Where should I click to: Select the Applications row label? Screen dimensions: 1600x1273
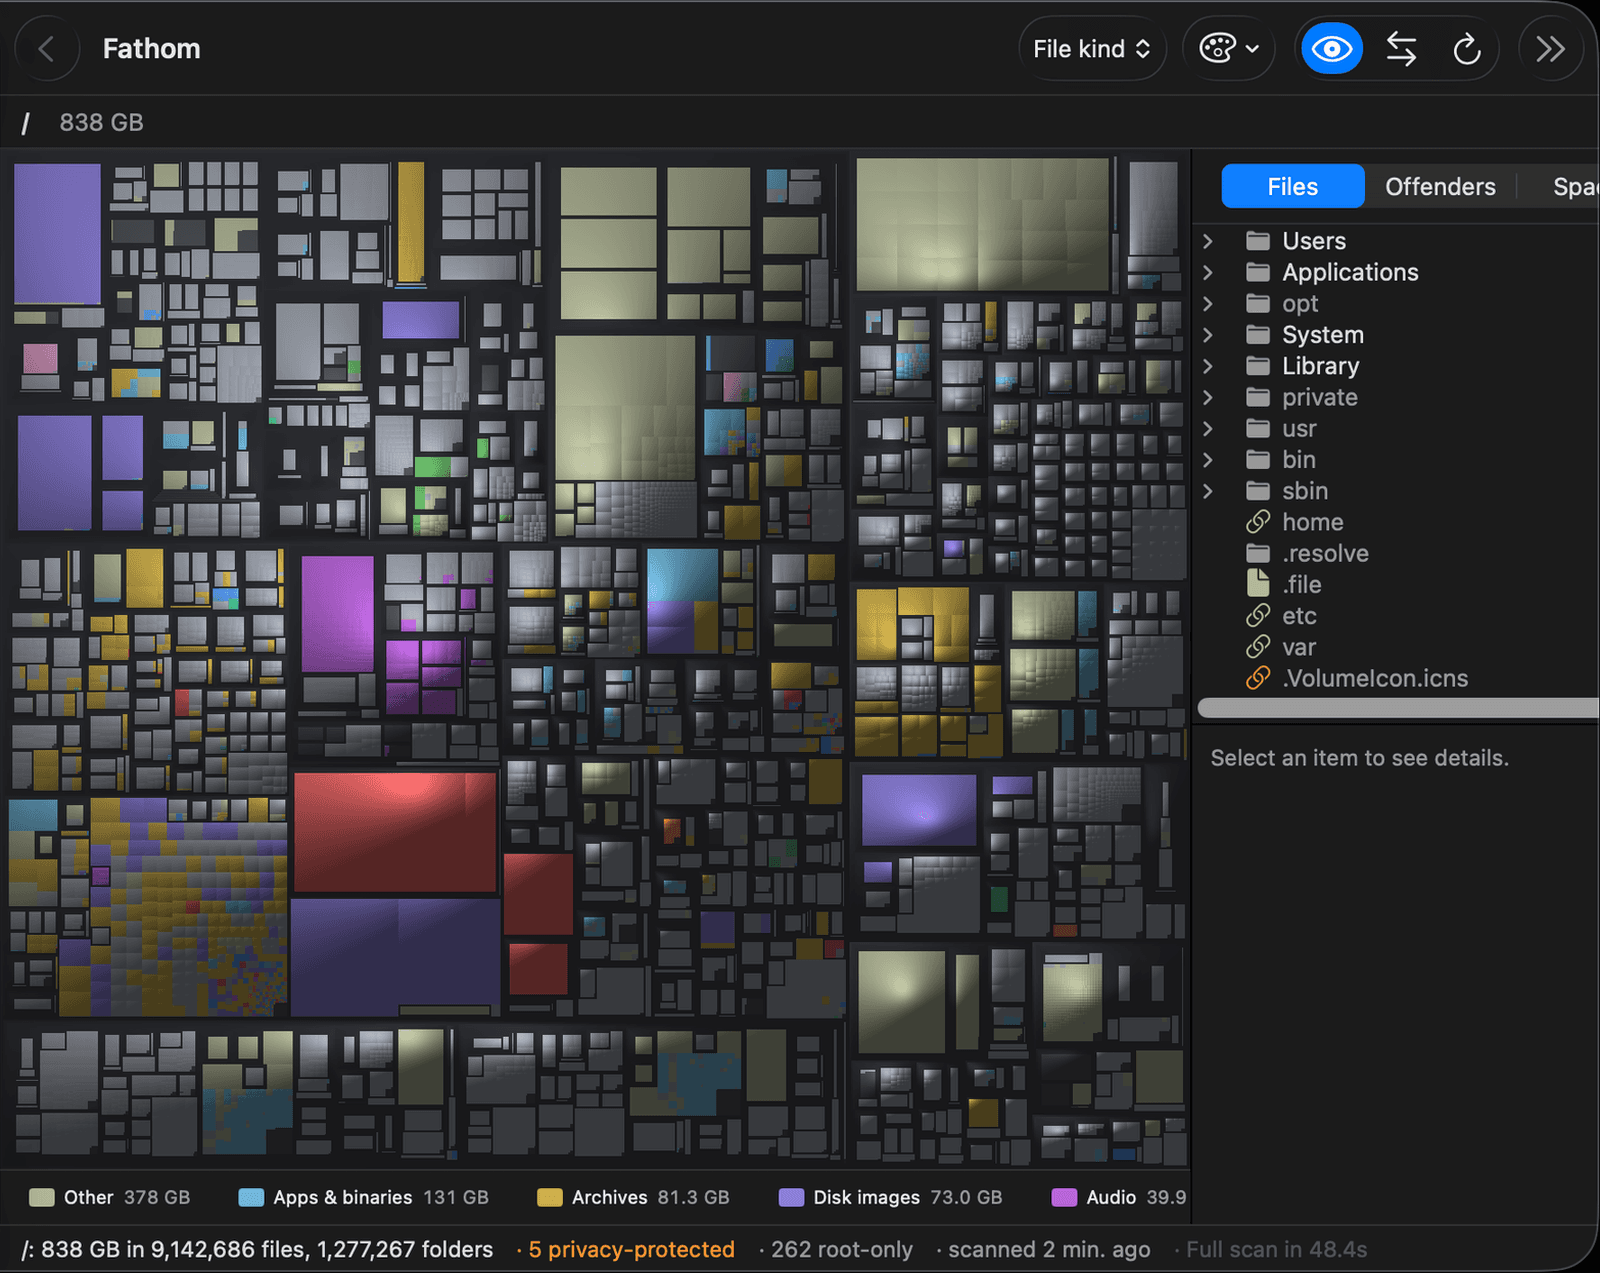(x=1350, y=272)
